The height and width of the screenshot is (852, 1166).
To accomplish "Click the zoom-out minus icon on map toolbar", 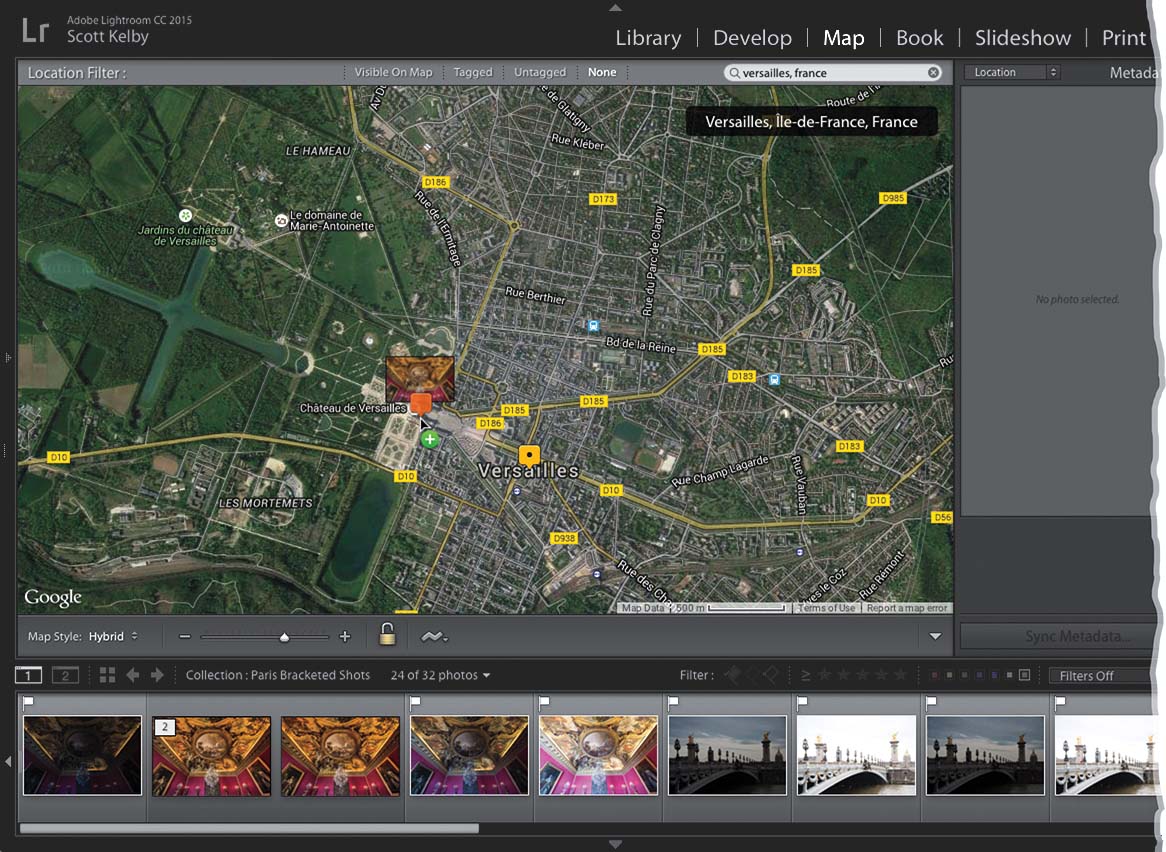I will click(185, 636).
